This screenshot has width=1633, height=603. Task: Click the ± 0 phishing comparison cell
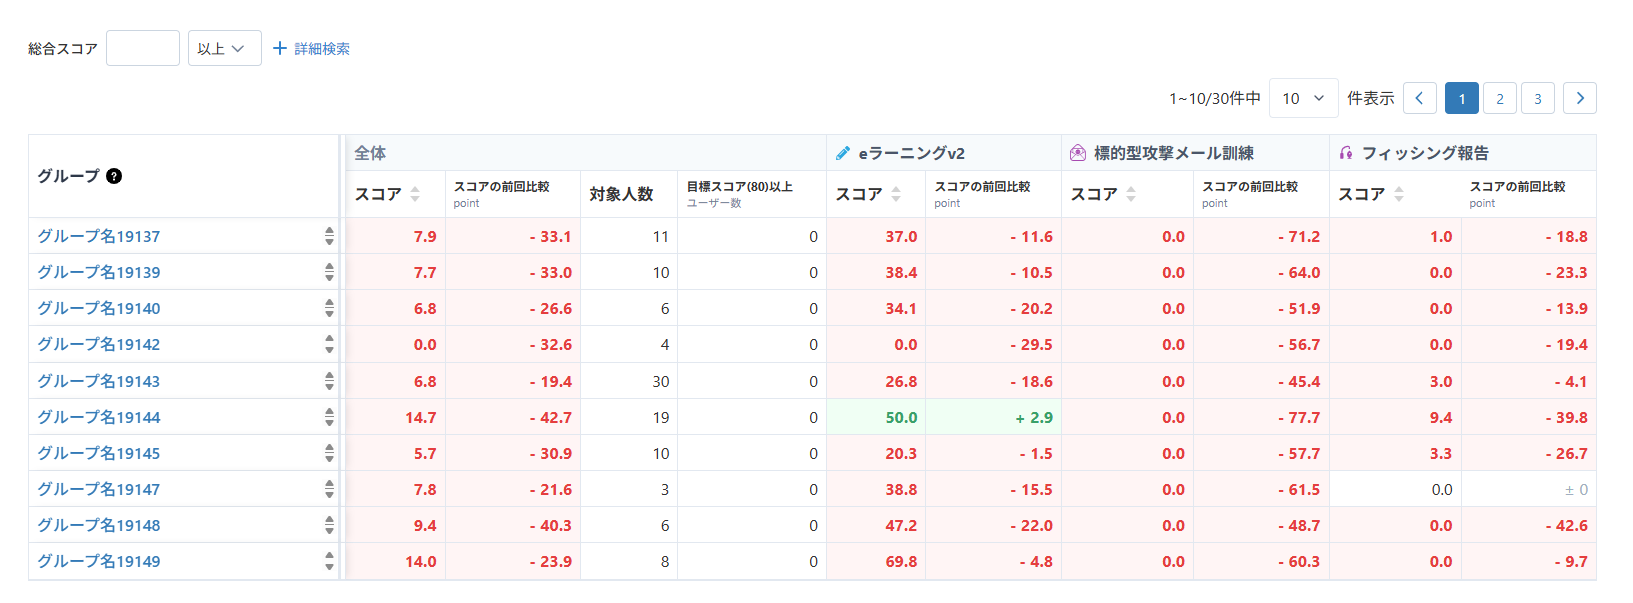coord(1529,489)
